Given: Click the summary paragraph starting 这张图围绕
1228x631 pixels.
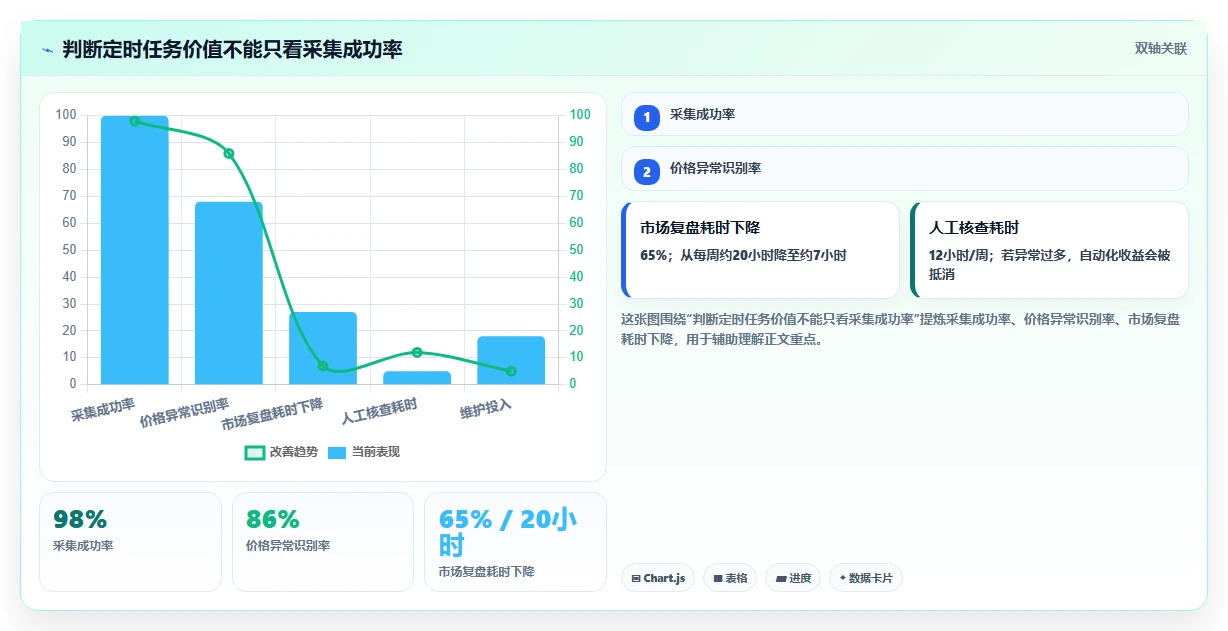Looking at the screenshot, I should coord(900,329).
